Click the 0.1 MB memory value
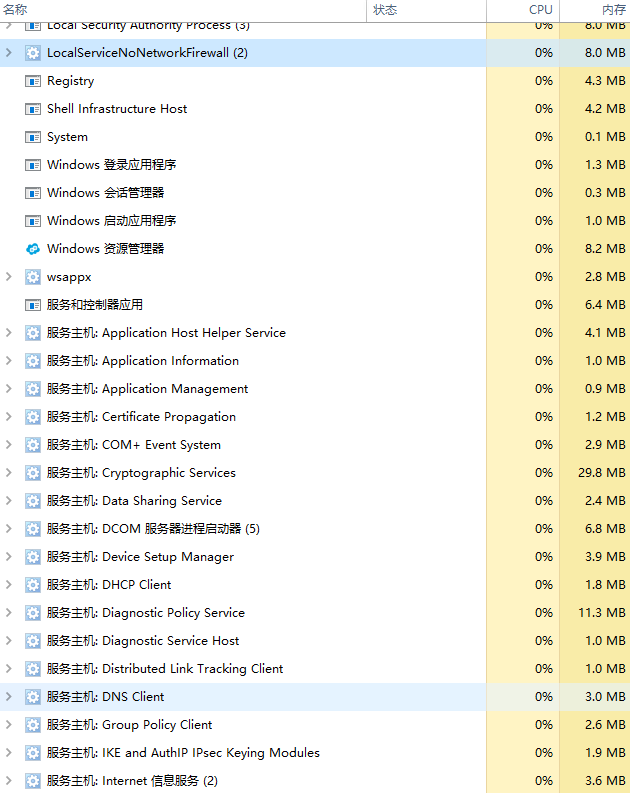The height and width of the screenshot is (793, 630). [605, 137]
